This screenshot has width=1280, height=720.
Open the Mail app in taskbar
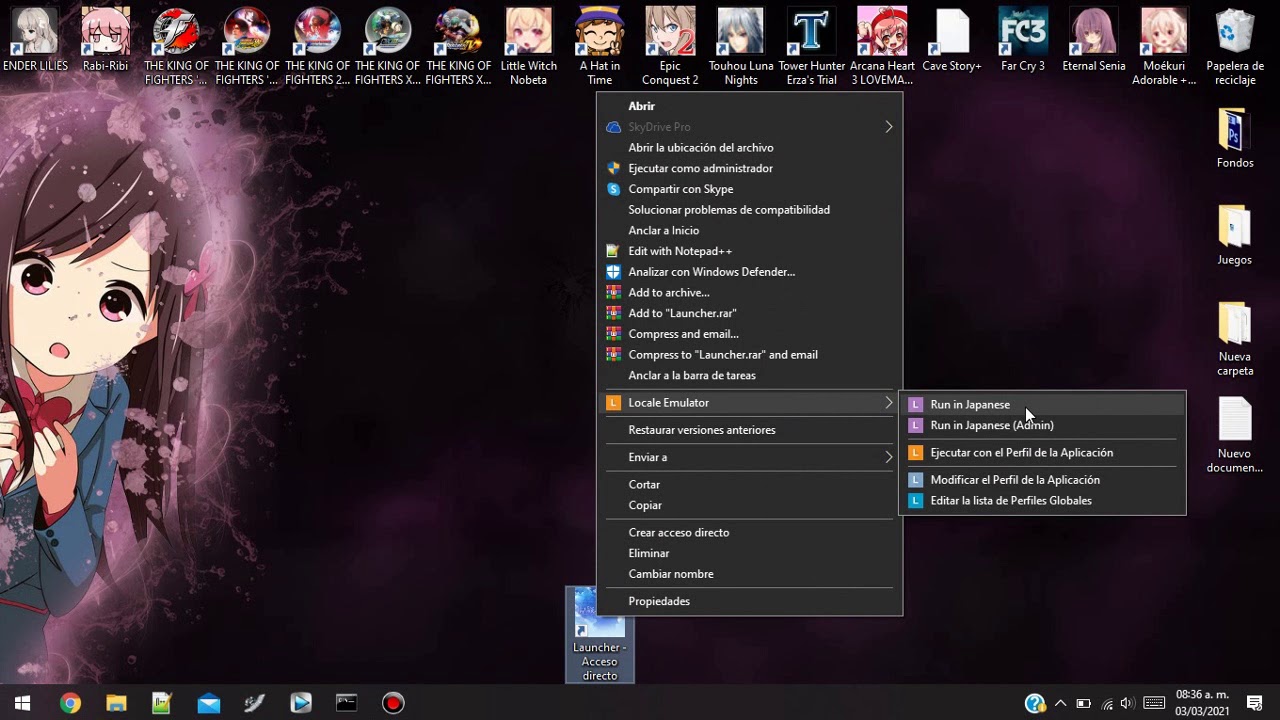pos(208,703)
